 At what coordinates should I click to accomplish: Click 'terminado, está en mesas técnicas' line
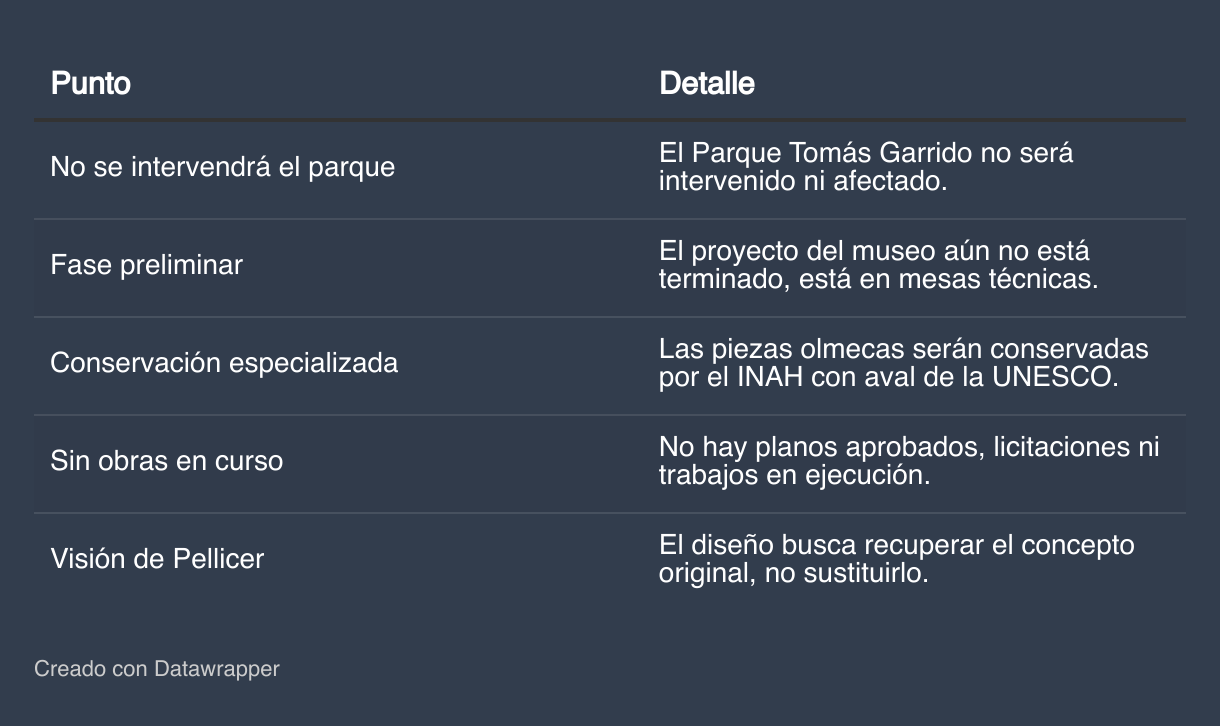click(x=878, y=280)
